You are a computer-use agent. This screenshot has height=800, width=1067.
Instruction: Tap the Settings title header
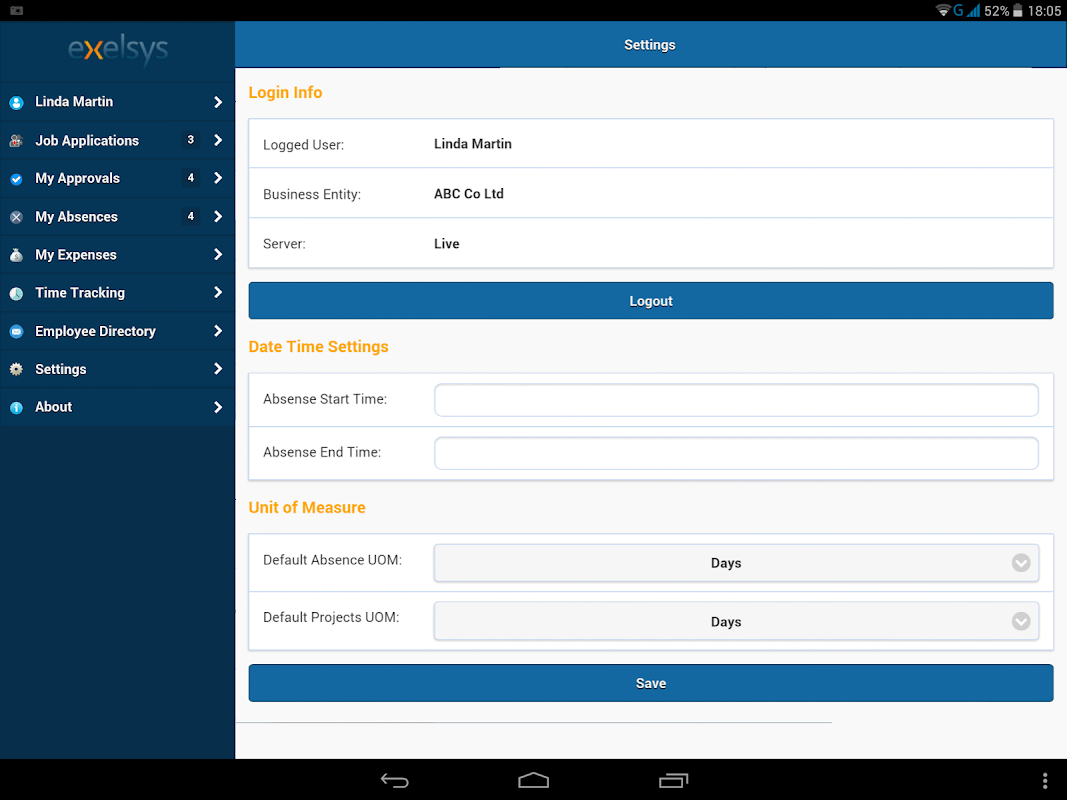[x=650, y=45]
